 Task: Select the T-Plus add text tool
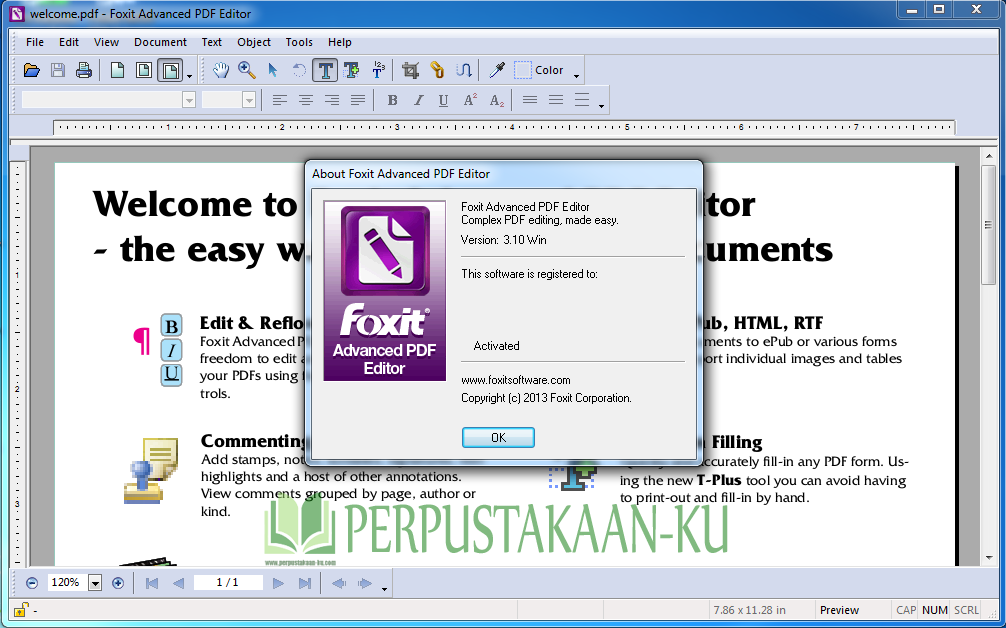[352, 70]
